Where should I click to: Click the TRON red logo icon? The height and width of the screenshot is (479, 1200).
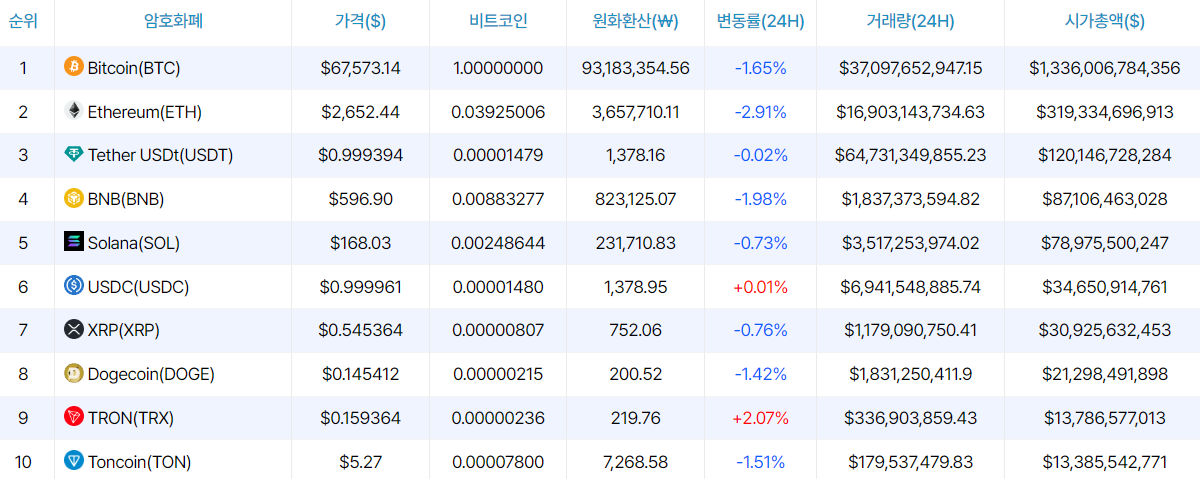point(73,417)
